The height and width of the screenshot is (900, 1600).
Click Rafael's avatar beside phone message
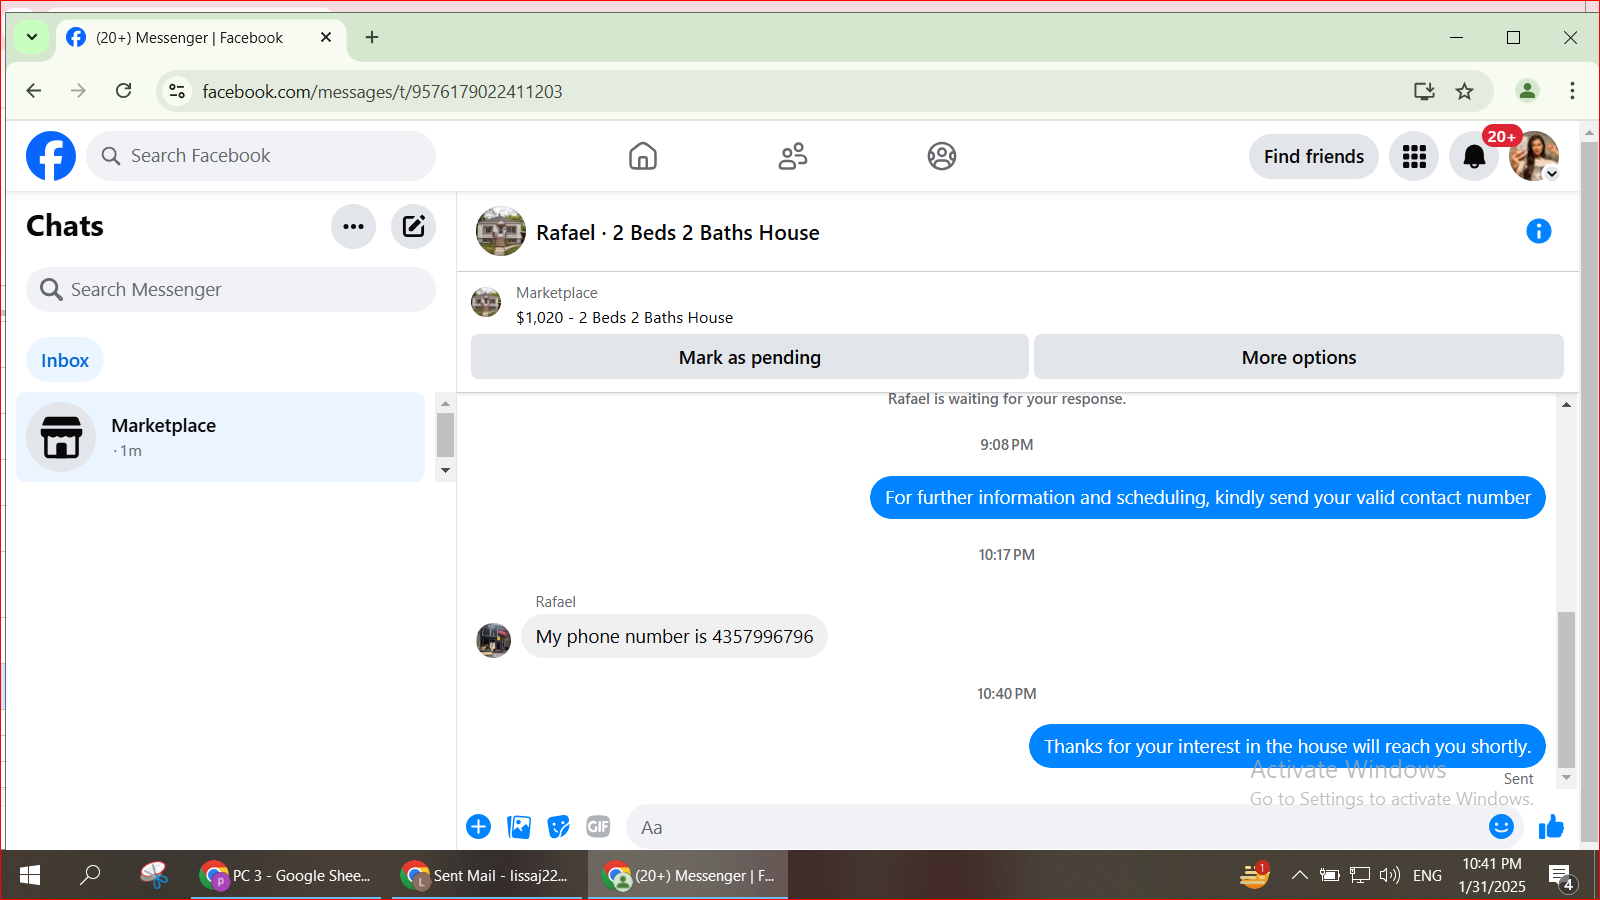coord(494,640)
